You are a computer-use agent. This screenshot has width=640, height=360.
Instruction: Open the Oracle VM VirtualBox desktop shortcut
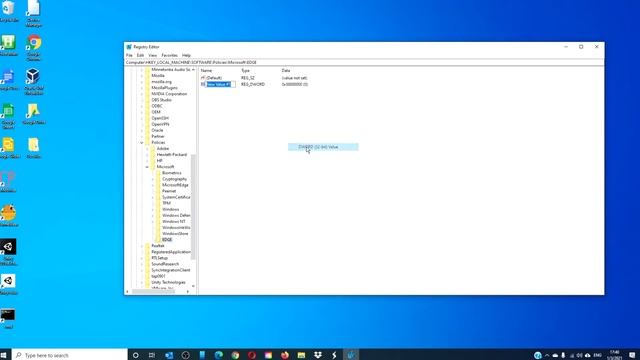point(33,82)
